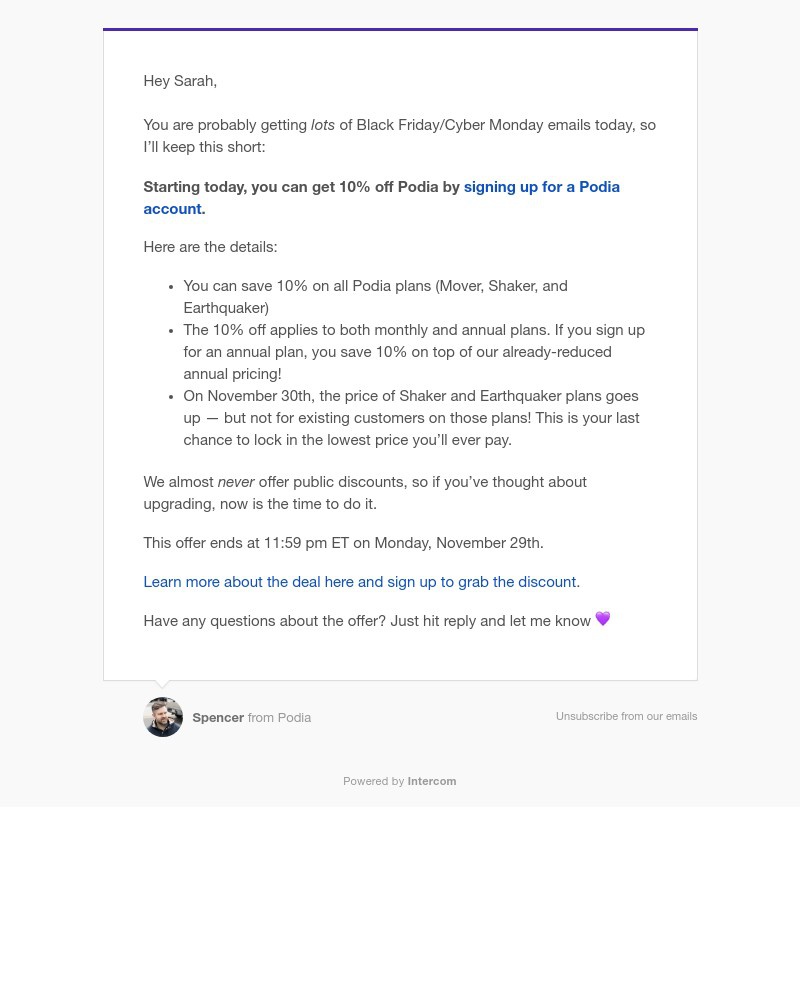Click the 'Powered by' footer text
The height and width of the screenshot is (1000, 800).
[x=374, y=782]
